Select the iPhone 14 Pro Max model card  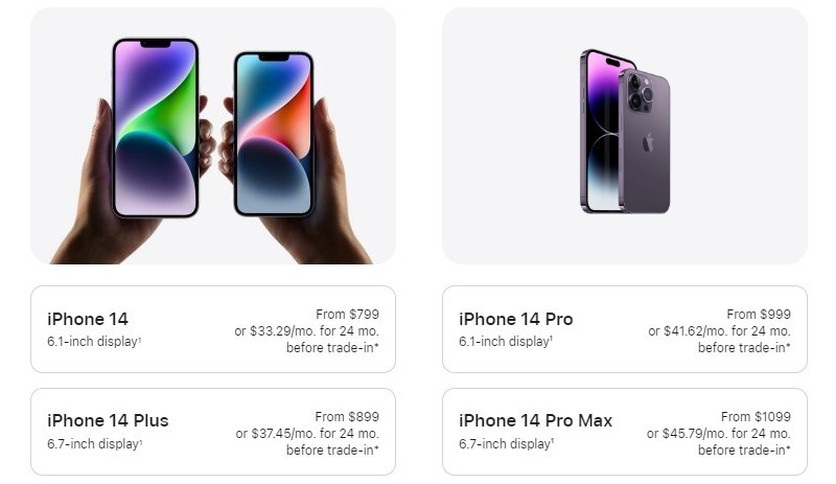click(624, 432)
